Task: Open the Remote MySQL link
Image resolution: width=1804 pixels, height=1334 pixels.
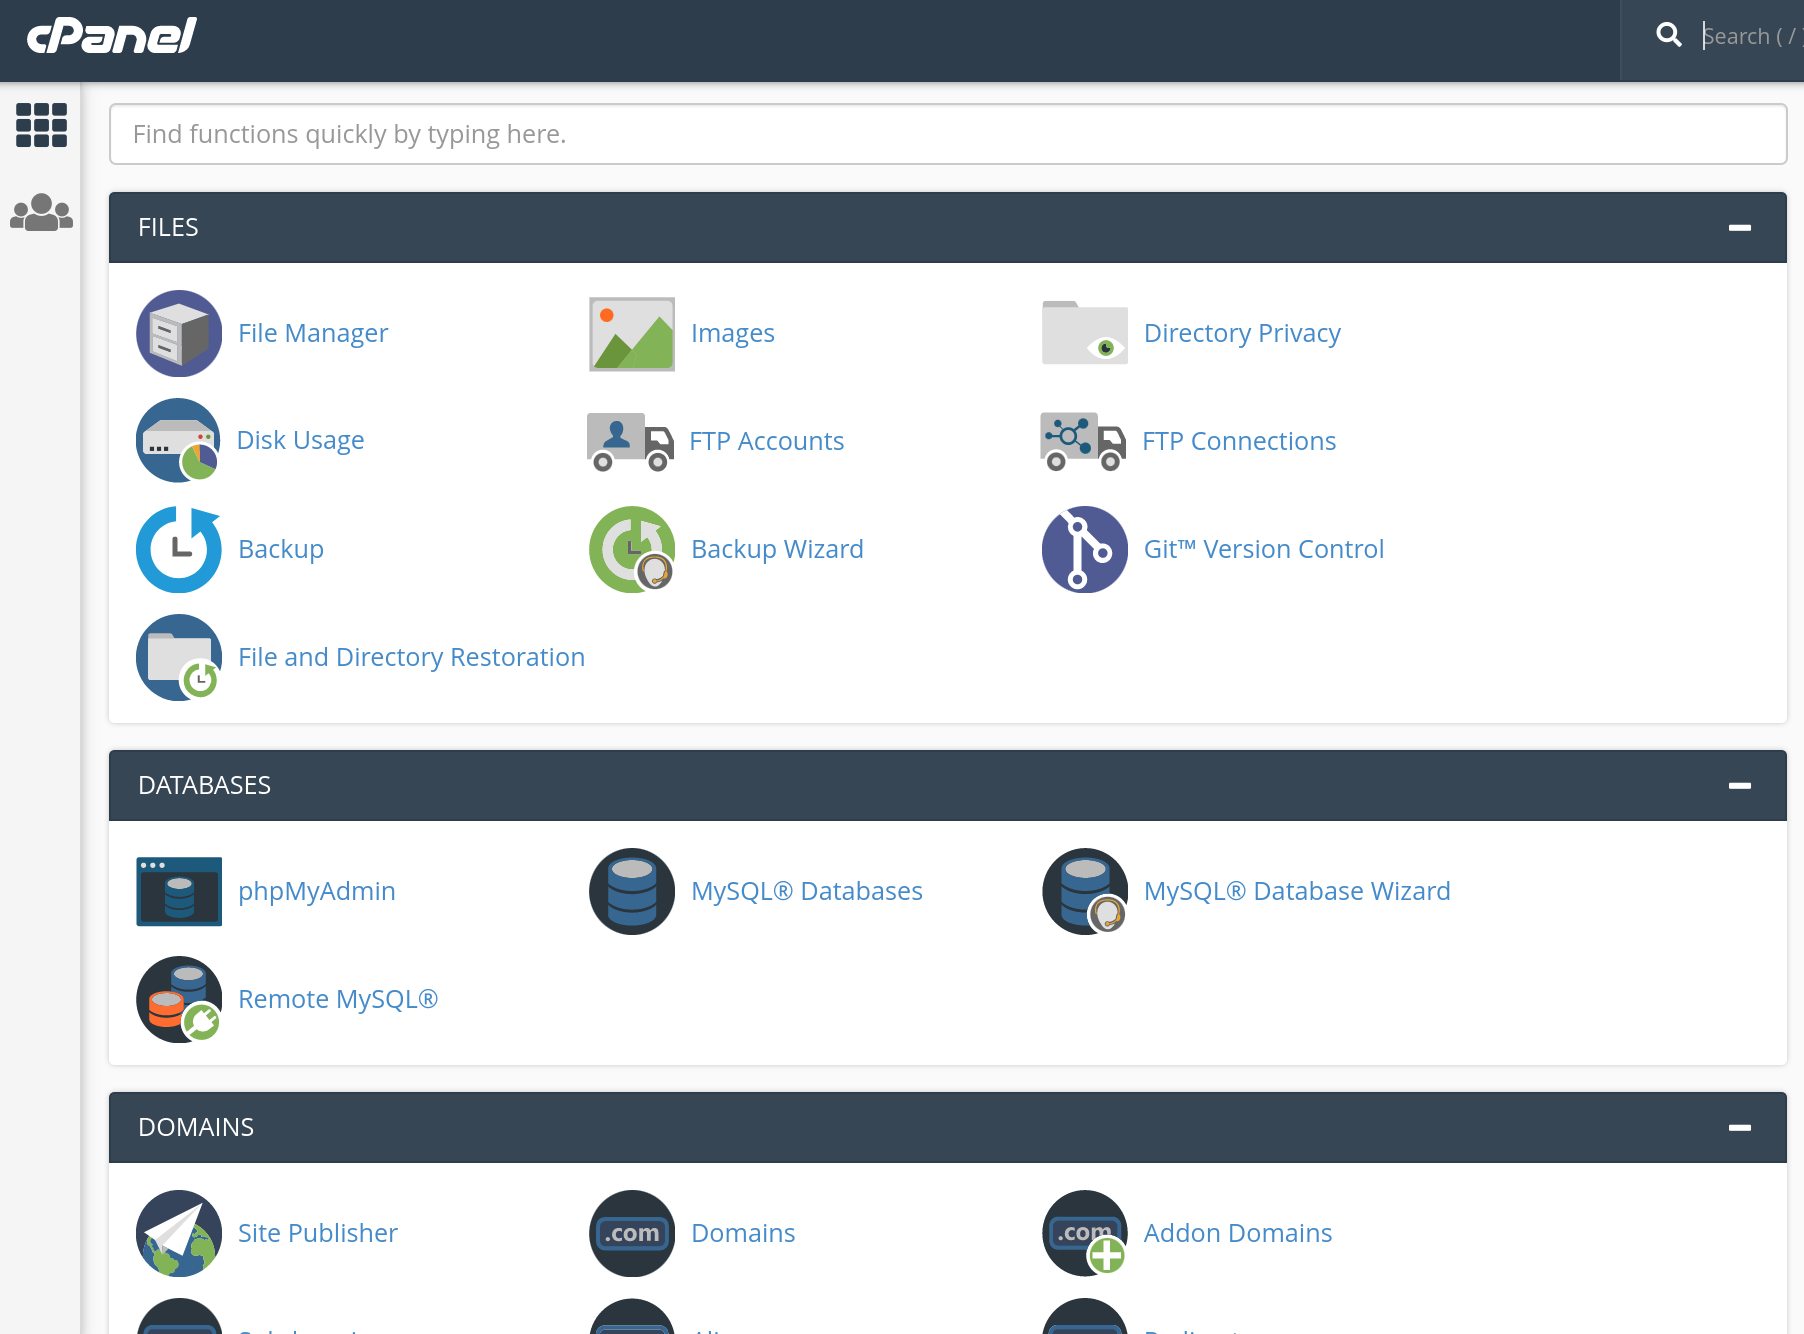Action: pyautogui.click(x=338, y=999)
